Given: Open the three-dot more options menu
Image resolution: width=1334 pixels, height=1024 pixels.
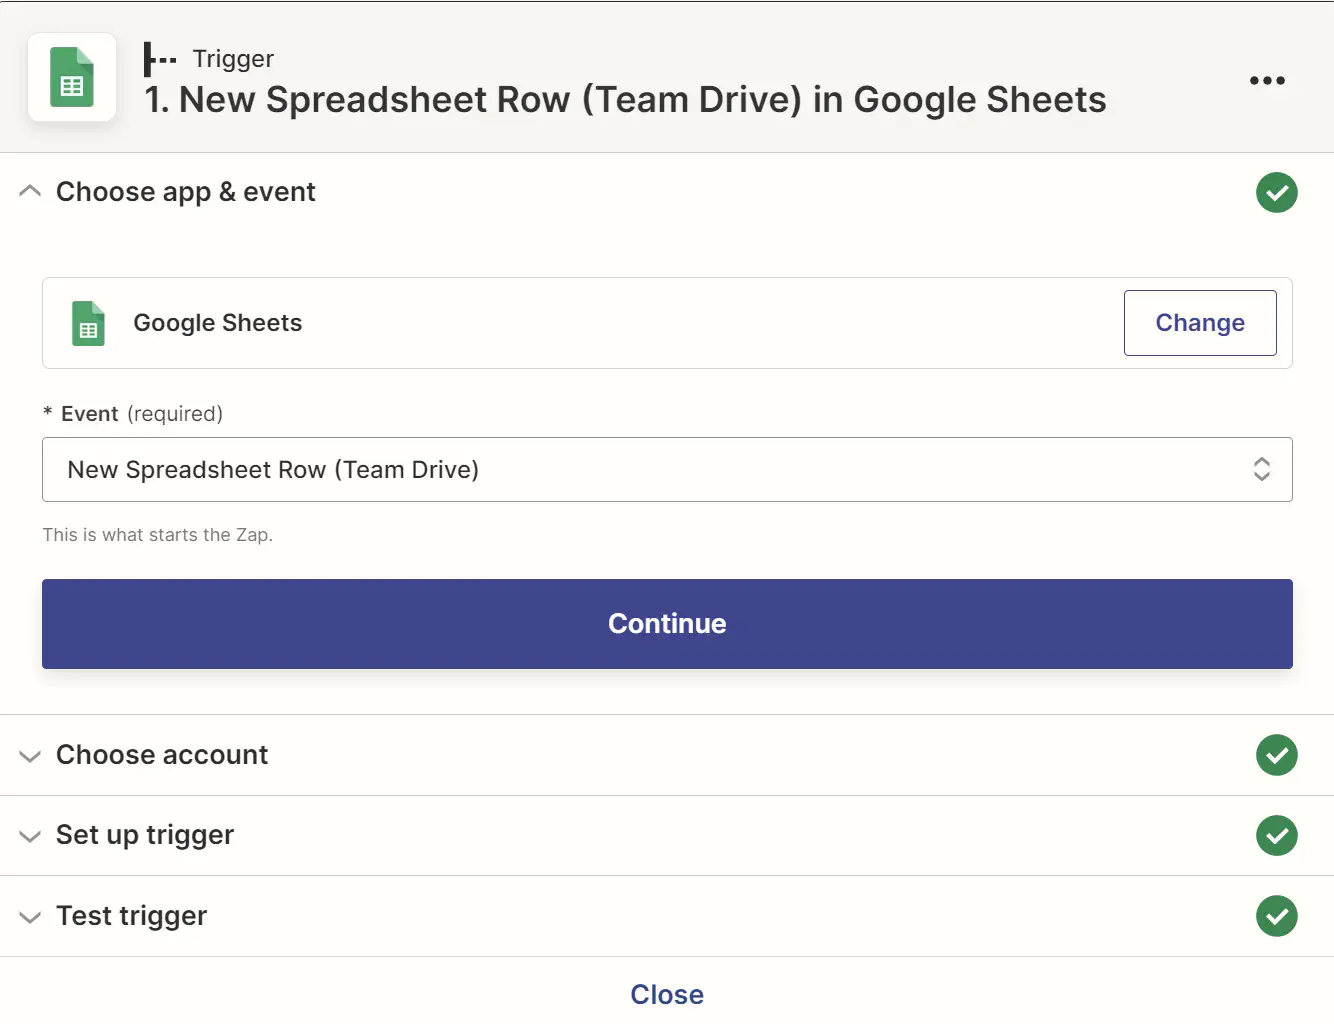Looking at the screenshot, I should coord(1267,80).
